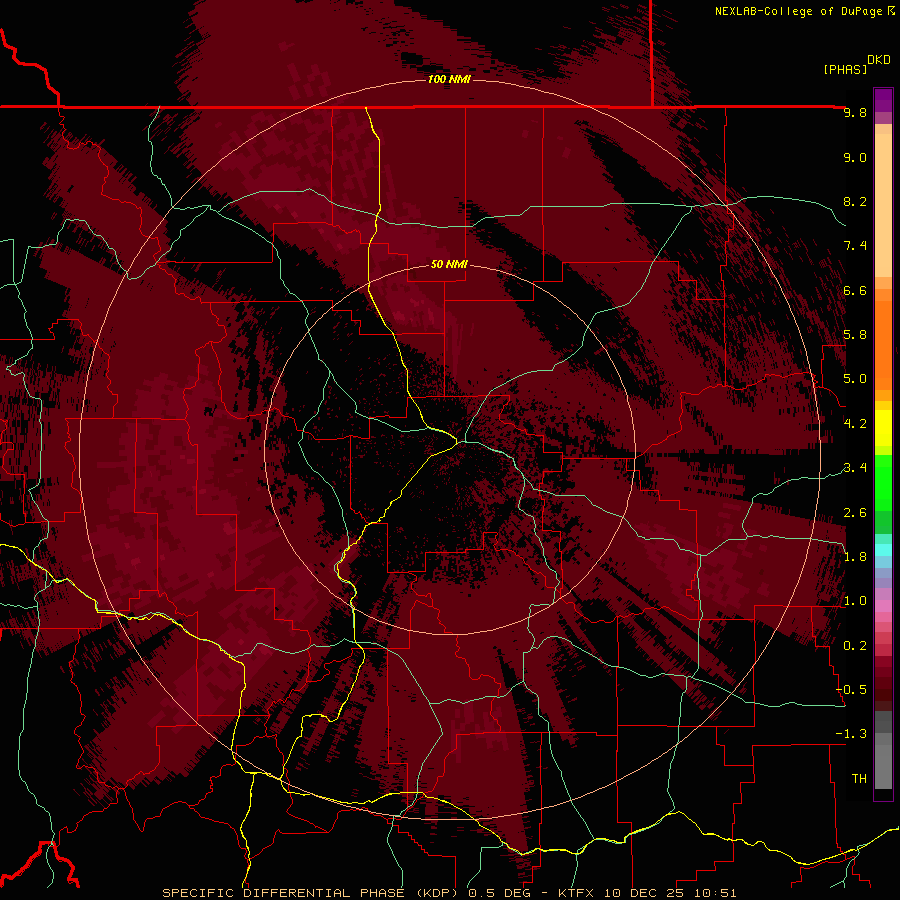
Task: Click the 'TH' legend label
Action: point(859,779)
